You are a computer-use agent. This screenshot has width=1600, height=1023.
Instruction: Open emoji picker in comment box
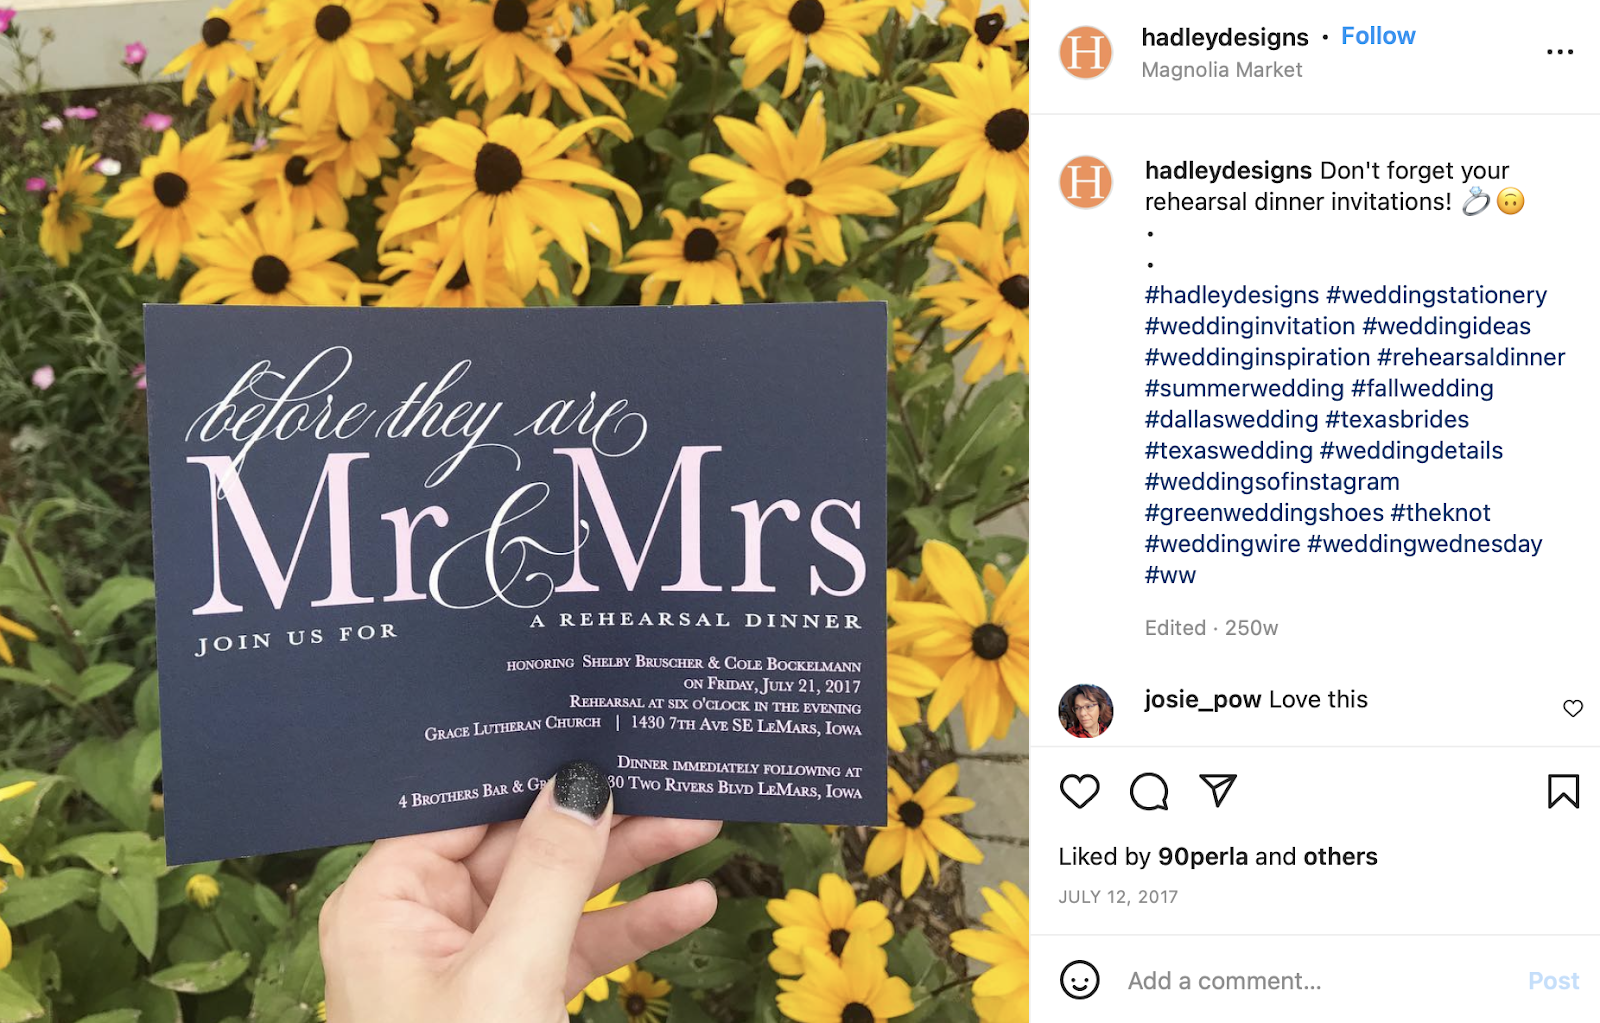[1080, 980]
